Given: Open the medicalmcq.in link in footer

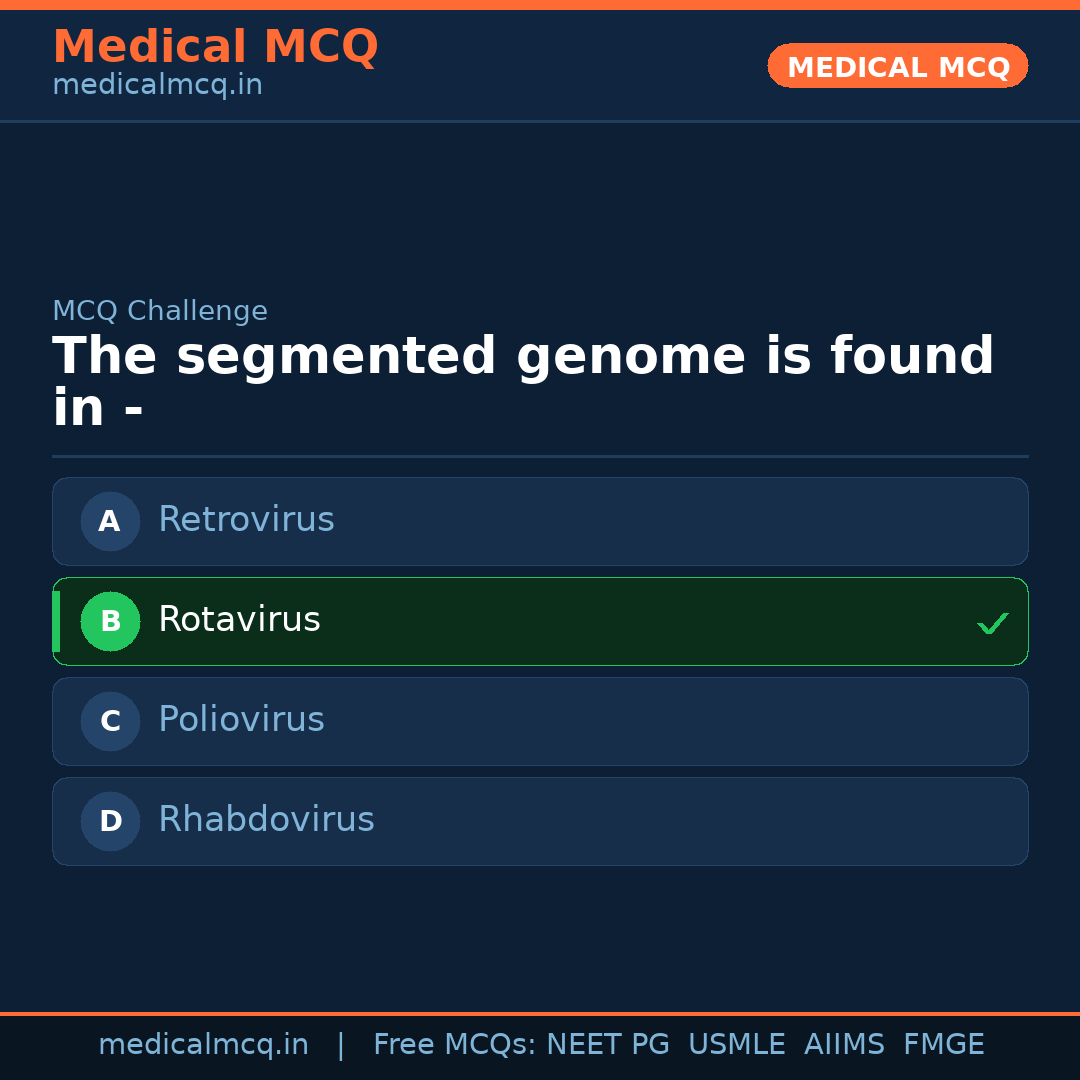Looking at the screenshot, I should click(203, 1045).
